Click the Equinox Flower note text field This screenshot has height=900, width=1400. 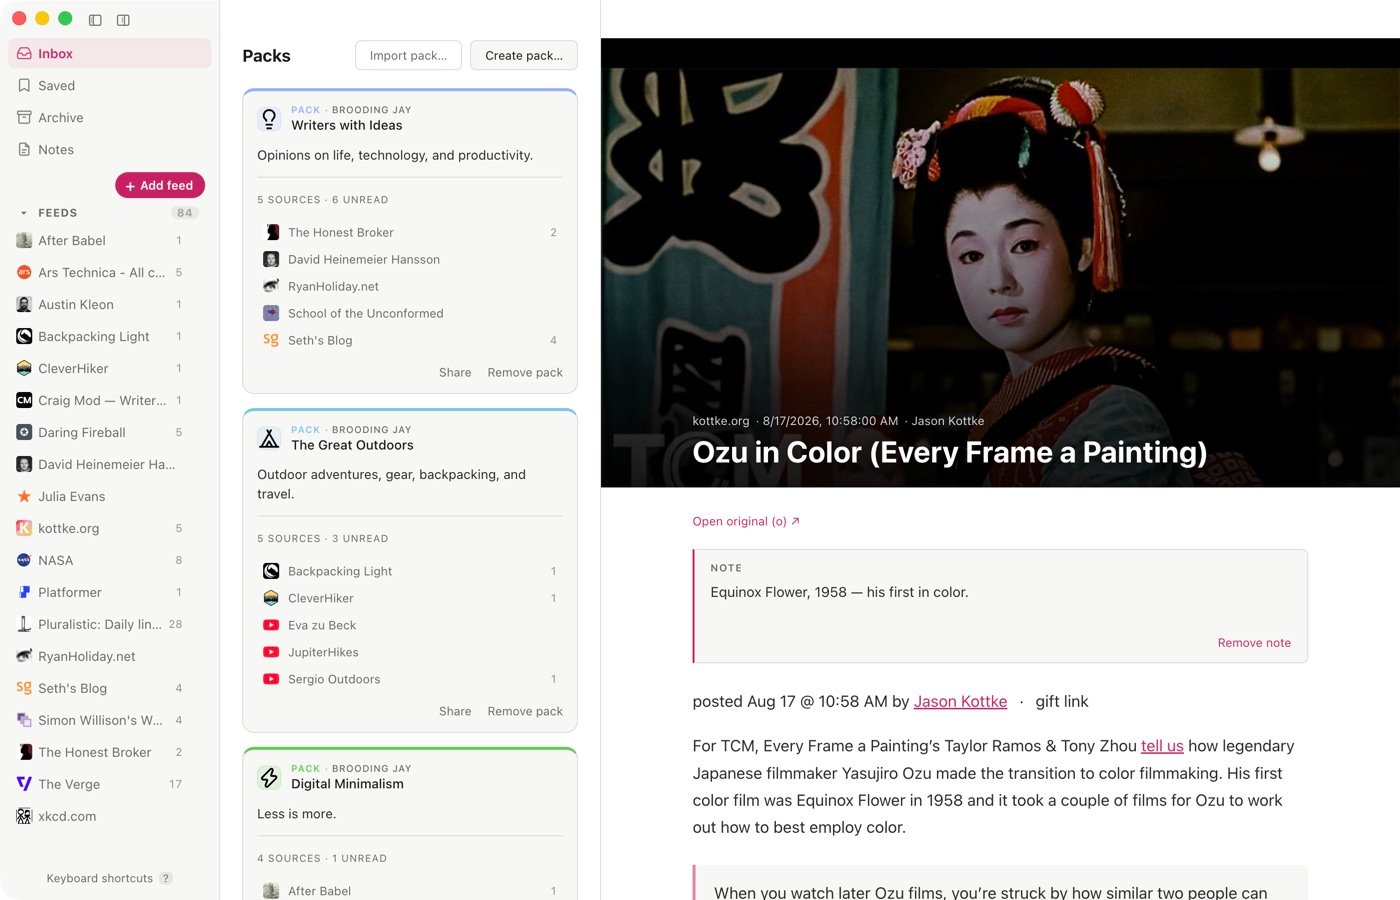pyautogui.click(x=1000, y=593)
